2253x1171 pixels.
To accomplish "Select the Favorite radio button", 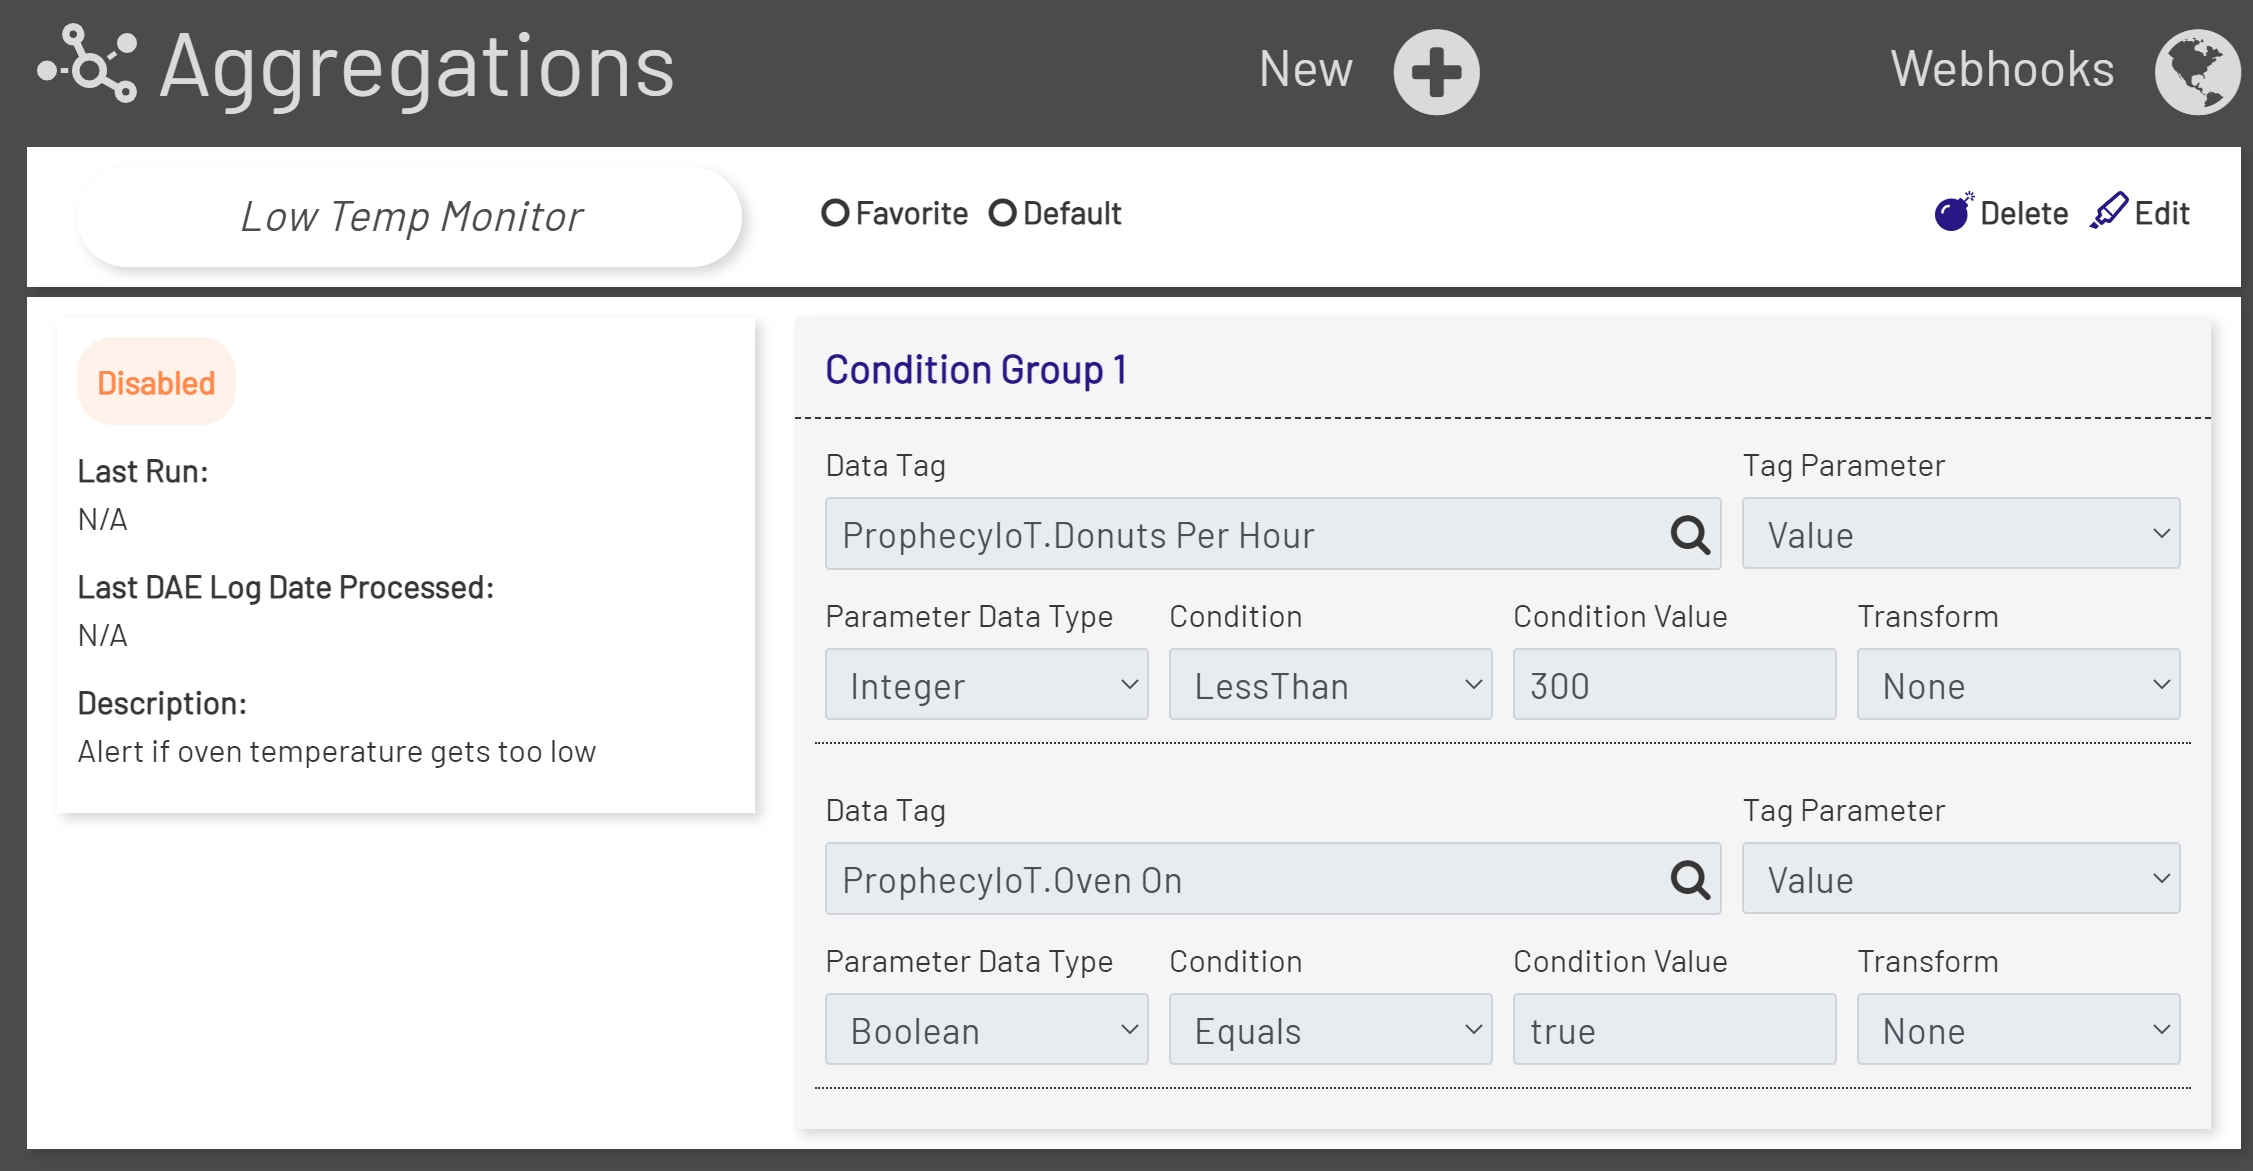I will 836,213.
